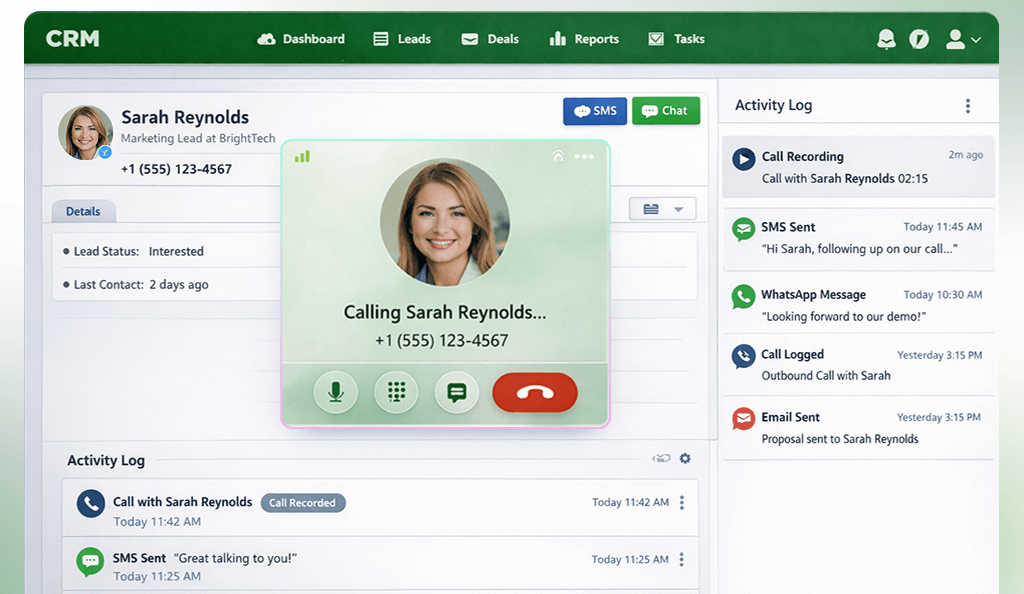This screenshot has height=594, width=1024.
Task: Open the message icon in the call popup
Action: coord(457,392)
